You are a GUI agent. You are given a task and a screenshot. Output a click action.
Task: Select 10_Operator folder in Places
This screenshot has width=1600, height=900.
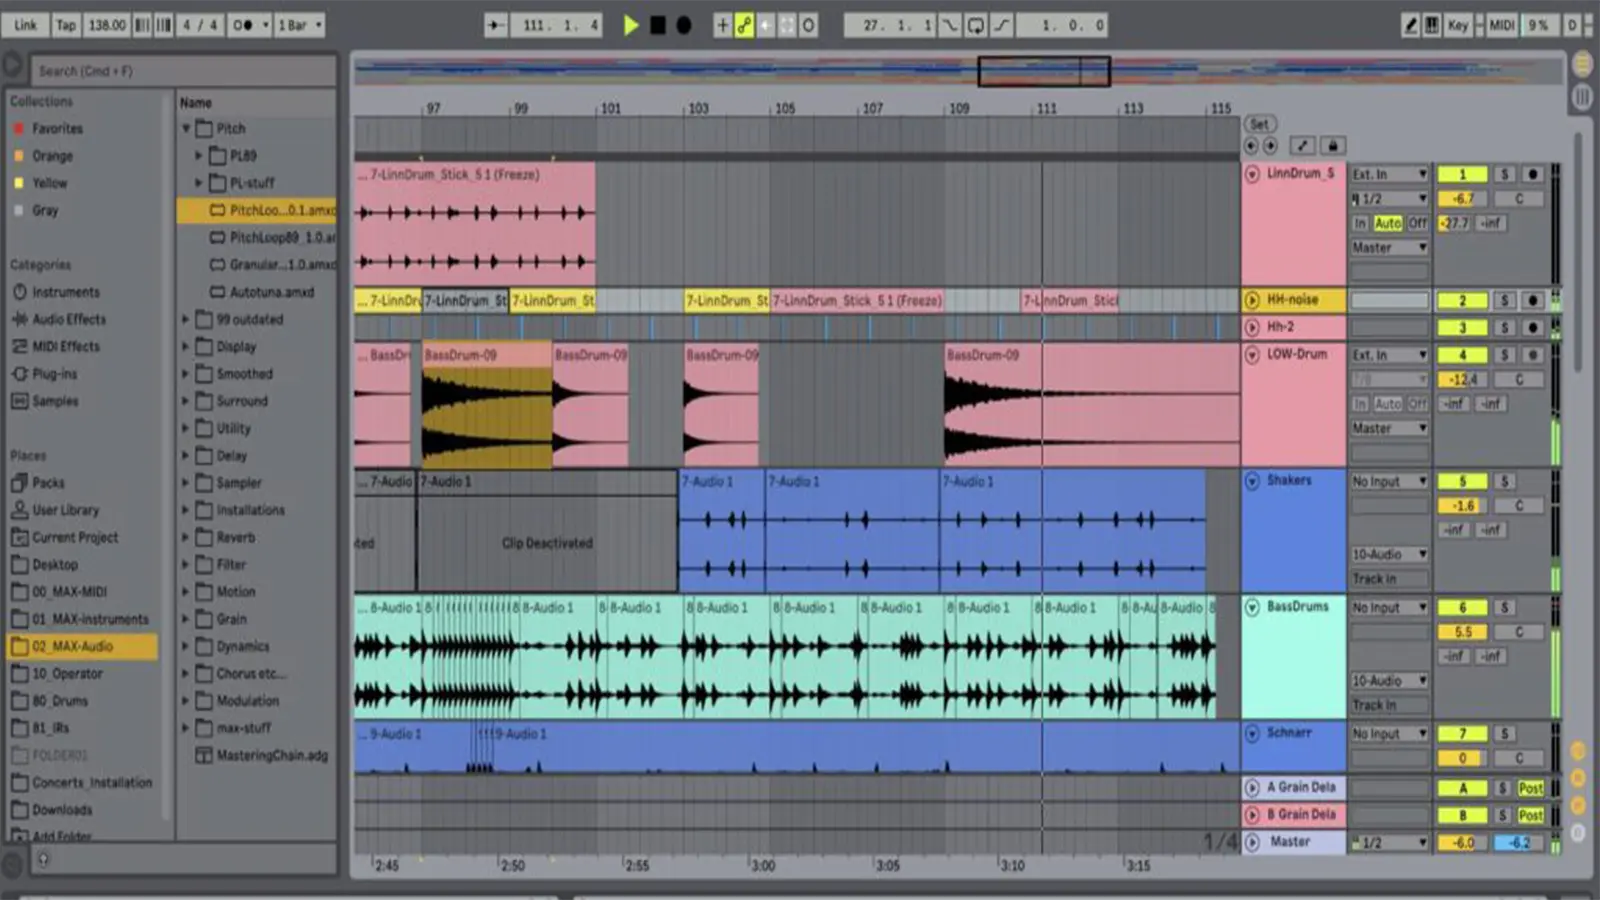(67, 674)
